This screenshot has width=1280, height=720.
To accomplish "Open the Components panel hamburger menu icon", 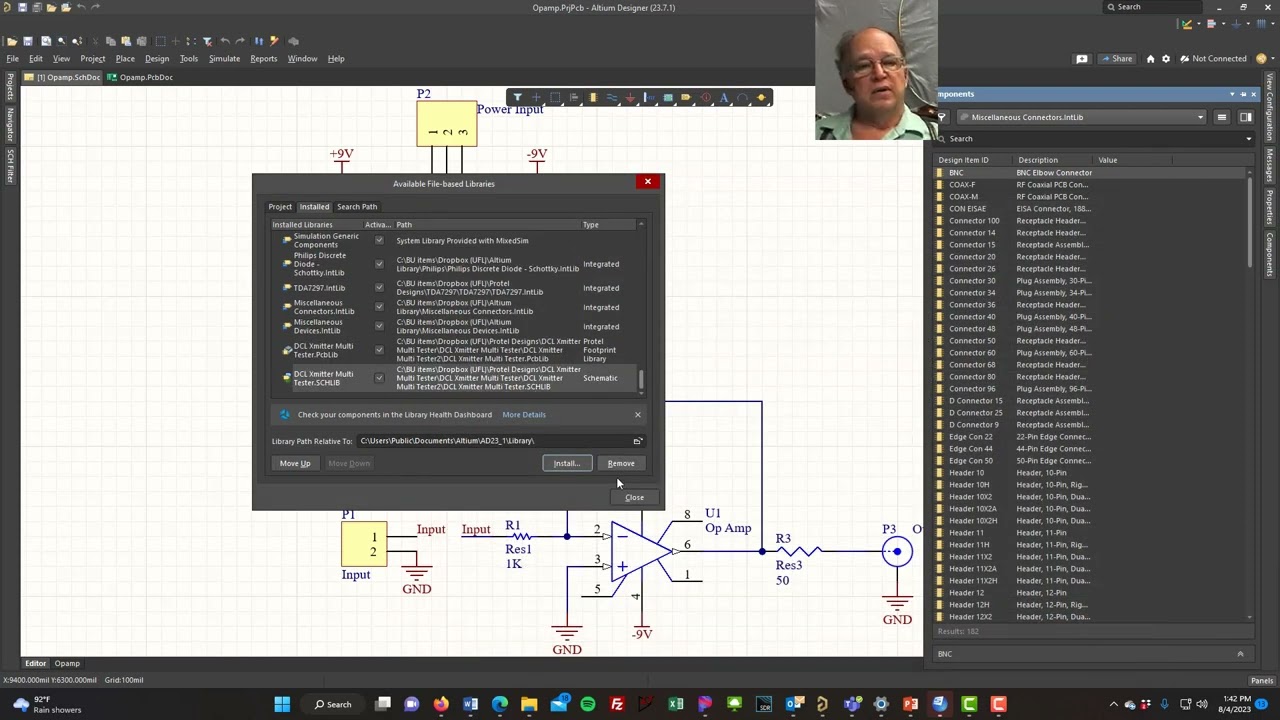I will pyautogui.click(x=1221, y=117).
